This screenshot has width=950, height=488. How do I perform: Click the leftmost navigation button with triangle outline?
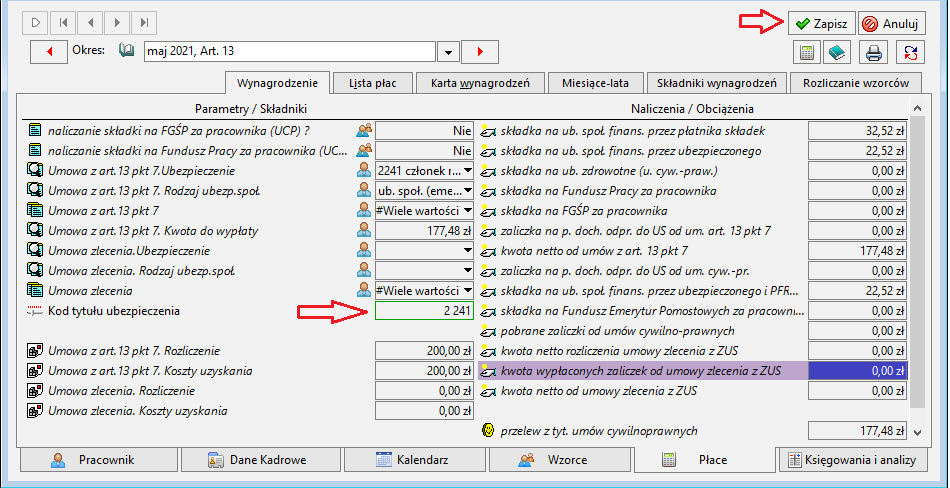tap(36, 23)
